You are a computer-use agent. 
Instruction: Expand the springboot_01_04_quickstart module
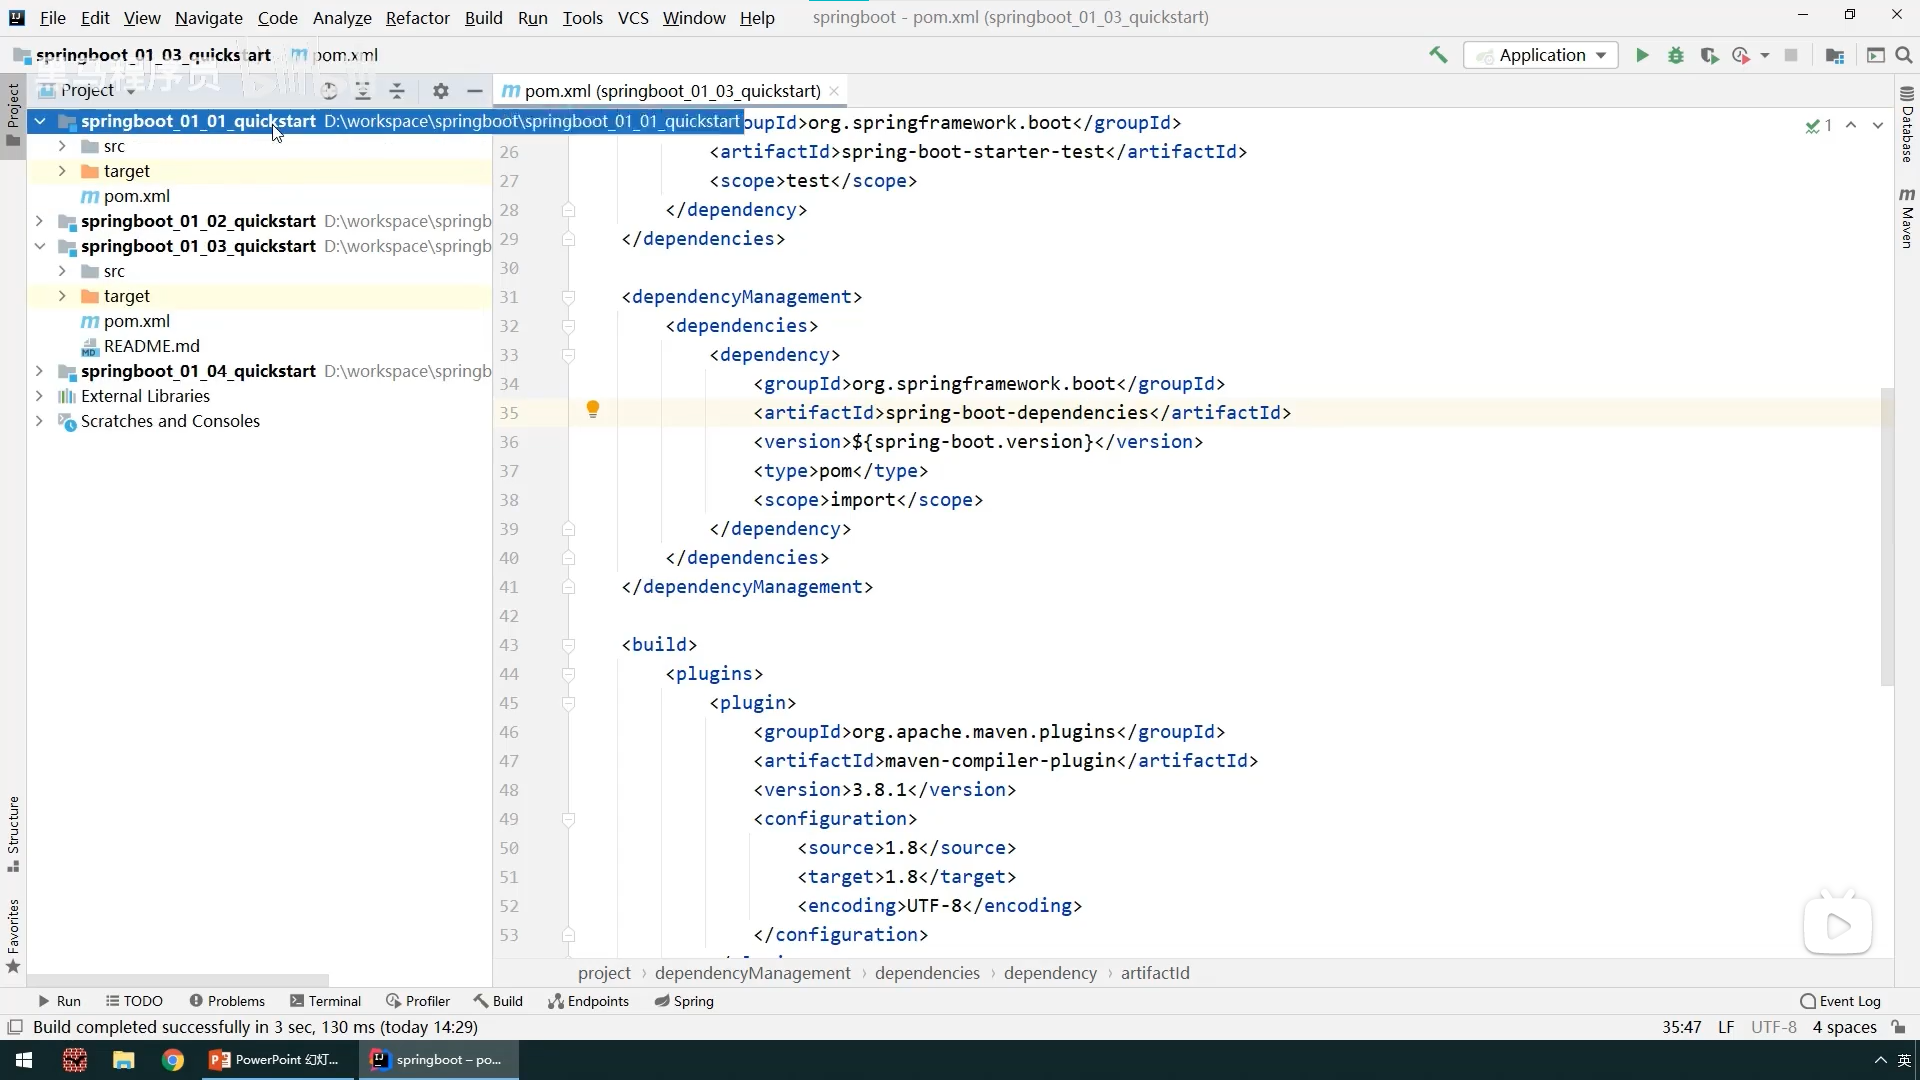(39, 371)
